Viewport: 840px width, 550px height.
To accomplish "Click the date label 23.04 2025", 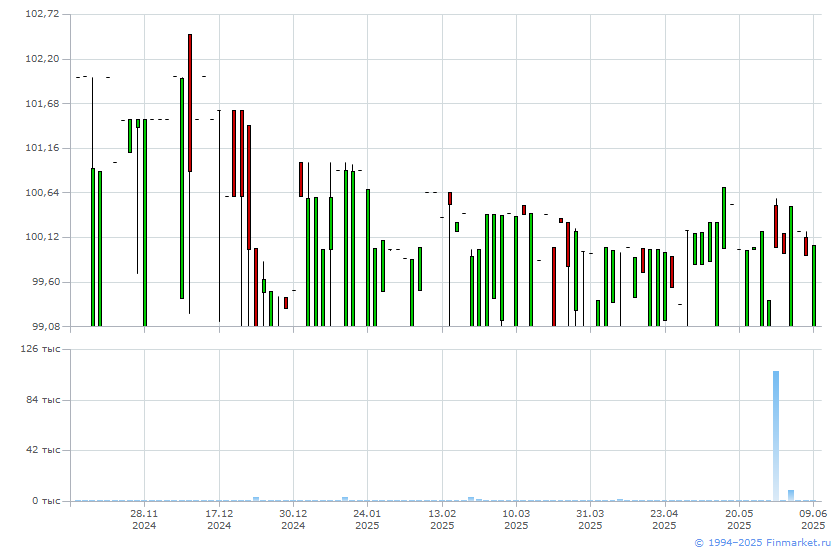I will tap(665, 519).
